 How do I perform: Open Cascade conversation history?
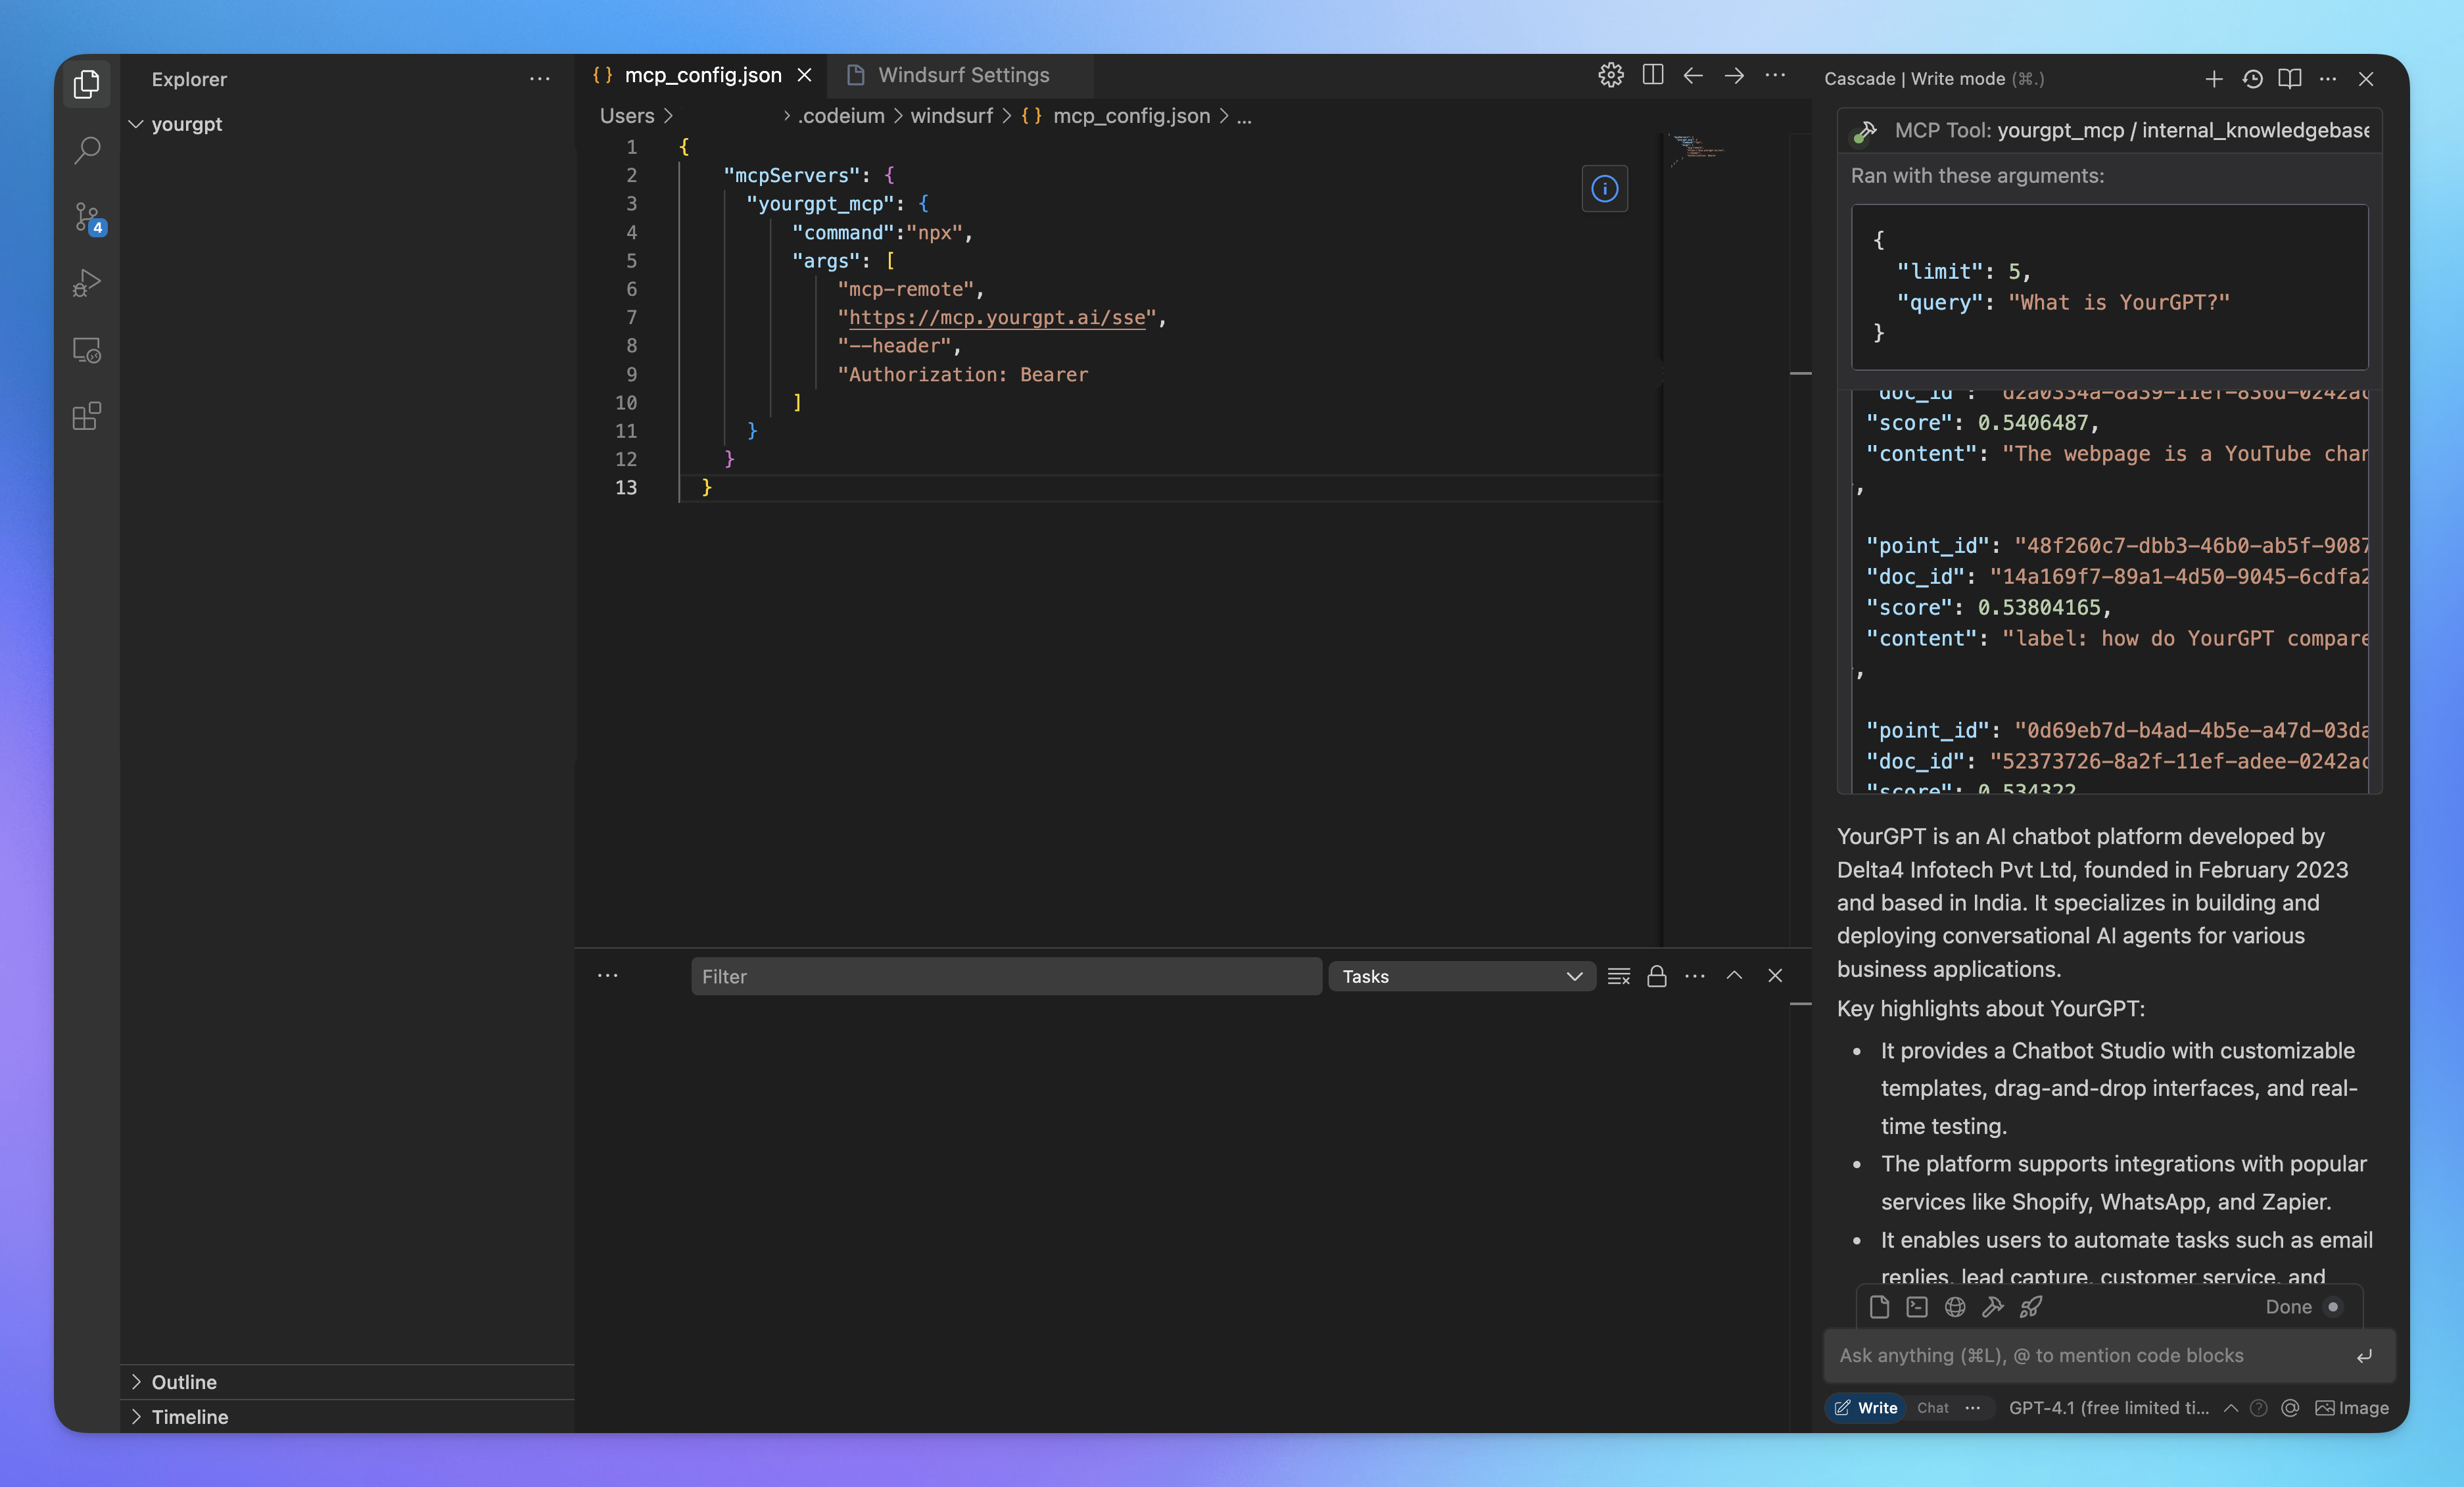tap(2252, 79)
